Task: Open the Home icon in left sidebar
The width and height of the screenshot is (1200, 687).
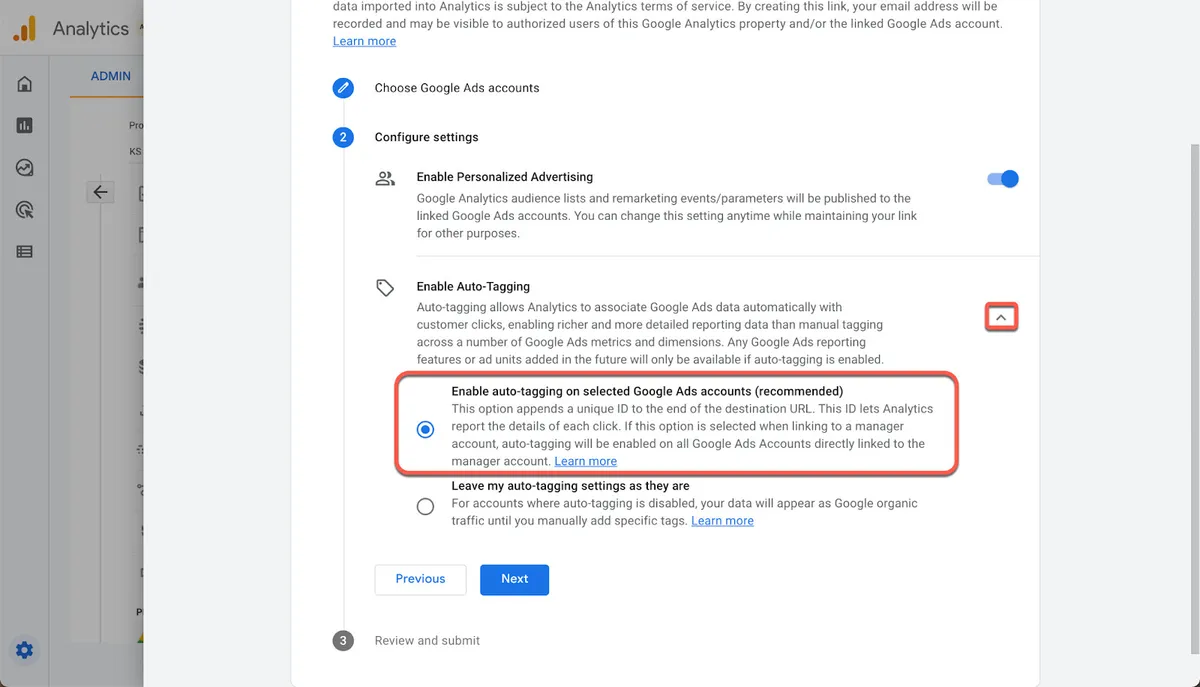Action: tap(25, 84)
